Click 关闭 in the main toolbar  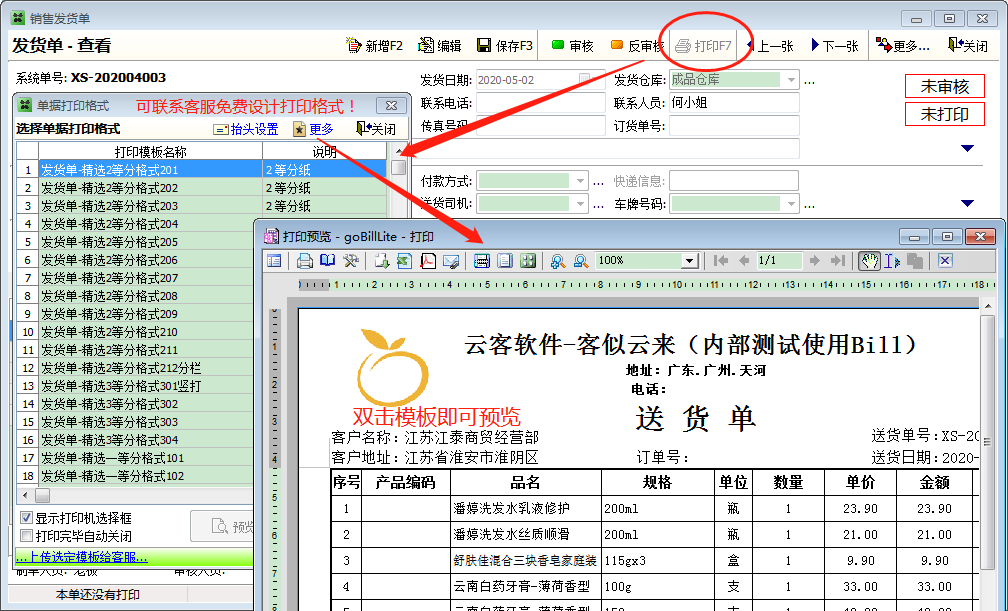point(968,46)
